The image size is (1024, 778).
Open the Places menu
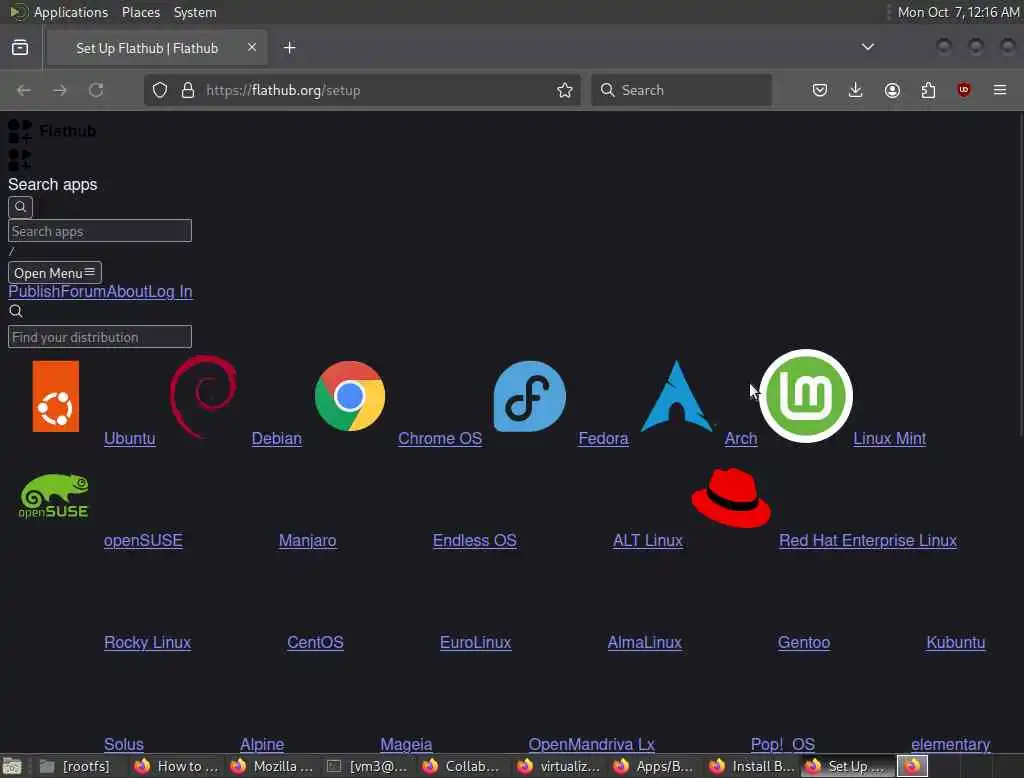tap(140, 12)
